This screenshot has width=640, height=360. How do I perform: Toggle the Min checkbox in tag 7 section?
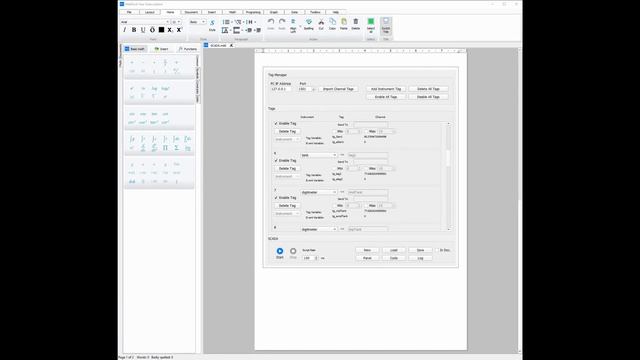point(334,206)
